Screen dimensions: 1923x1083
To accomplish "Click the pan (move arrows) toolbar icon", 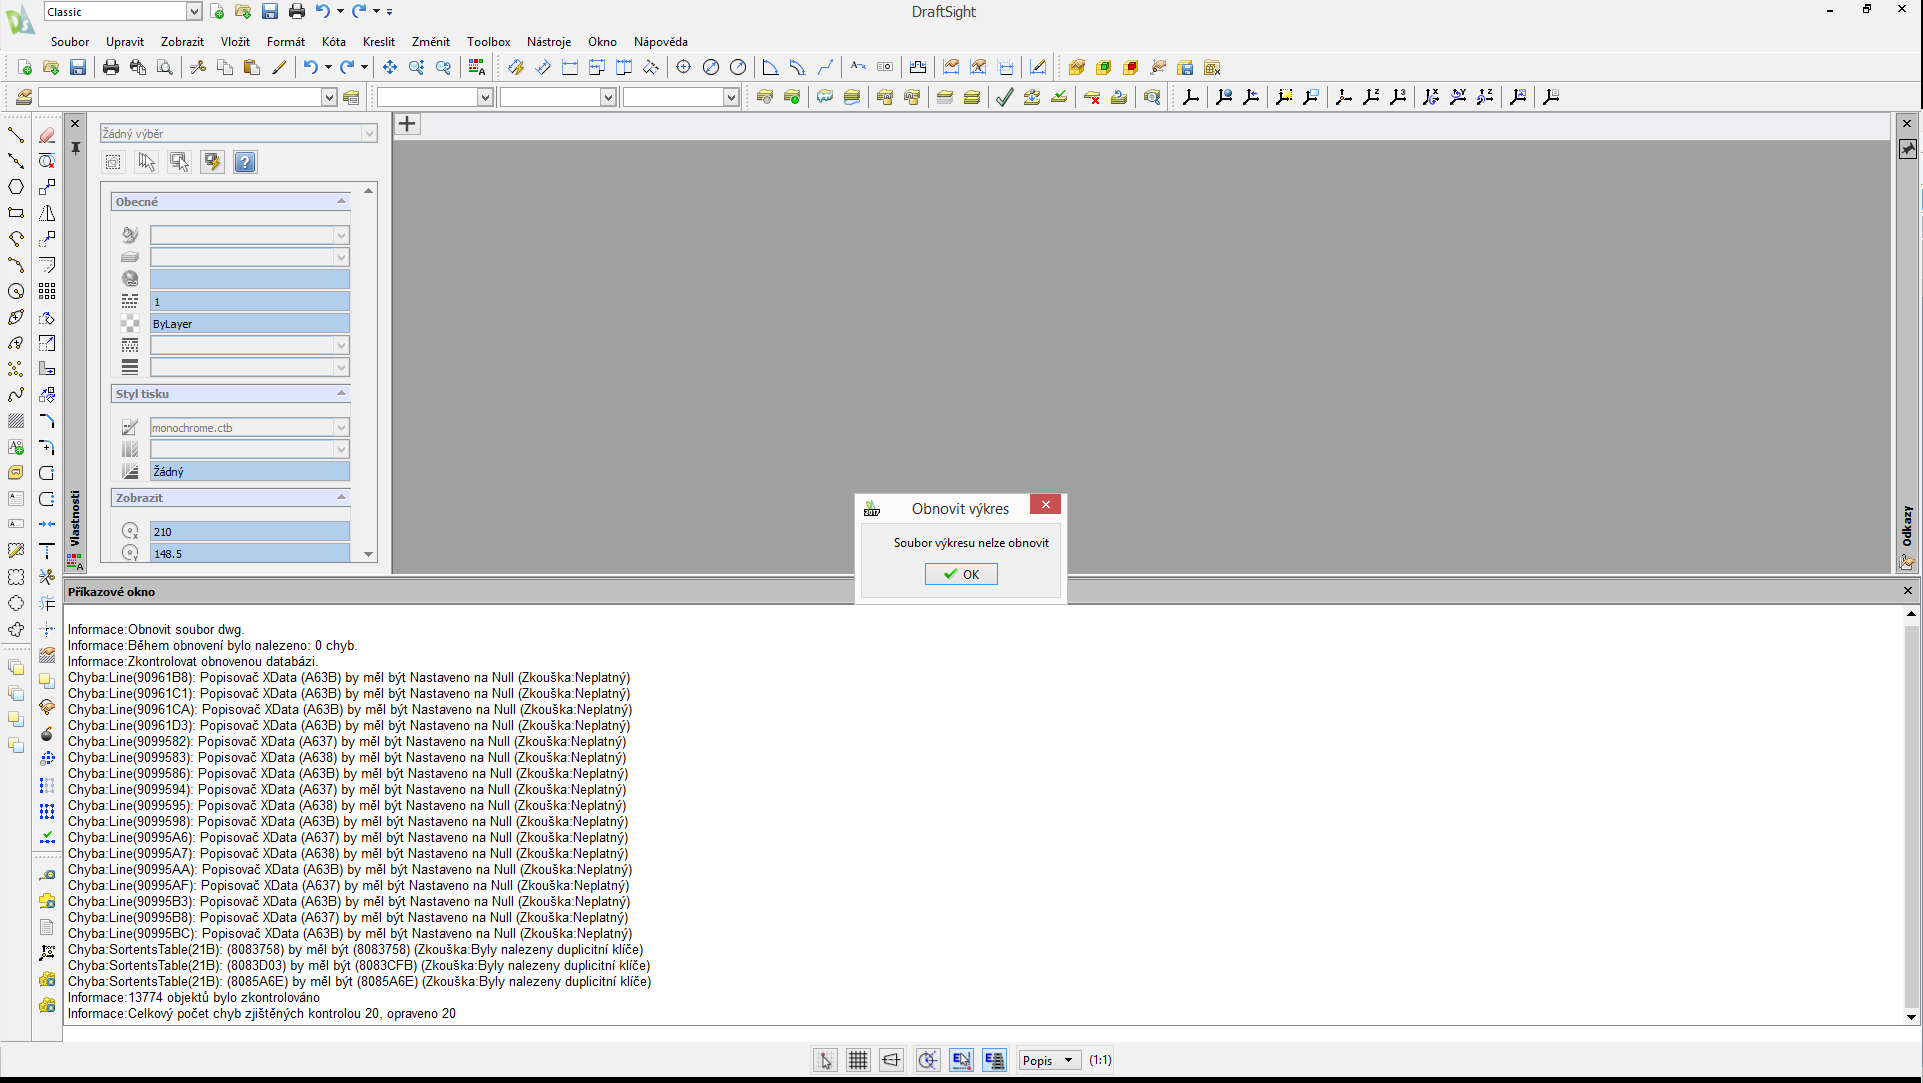I will [x=389, y=68].
